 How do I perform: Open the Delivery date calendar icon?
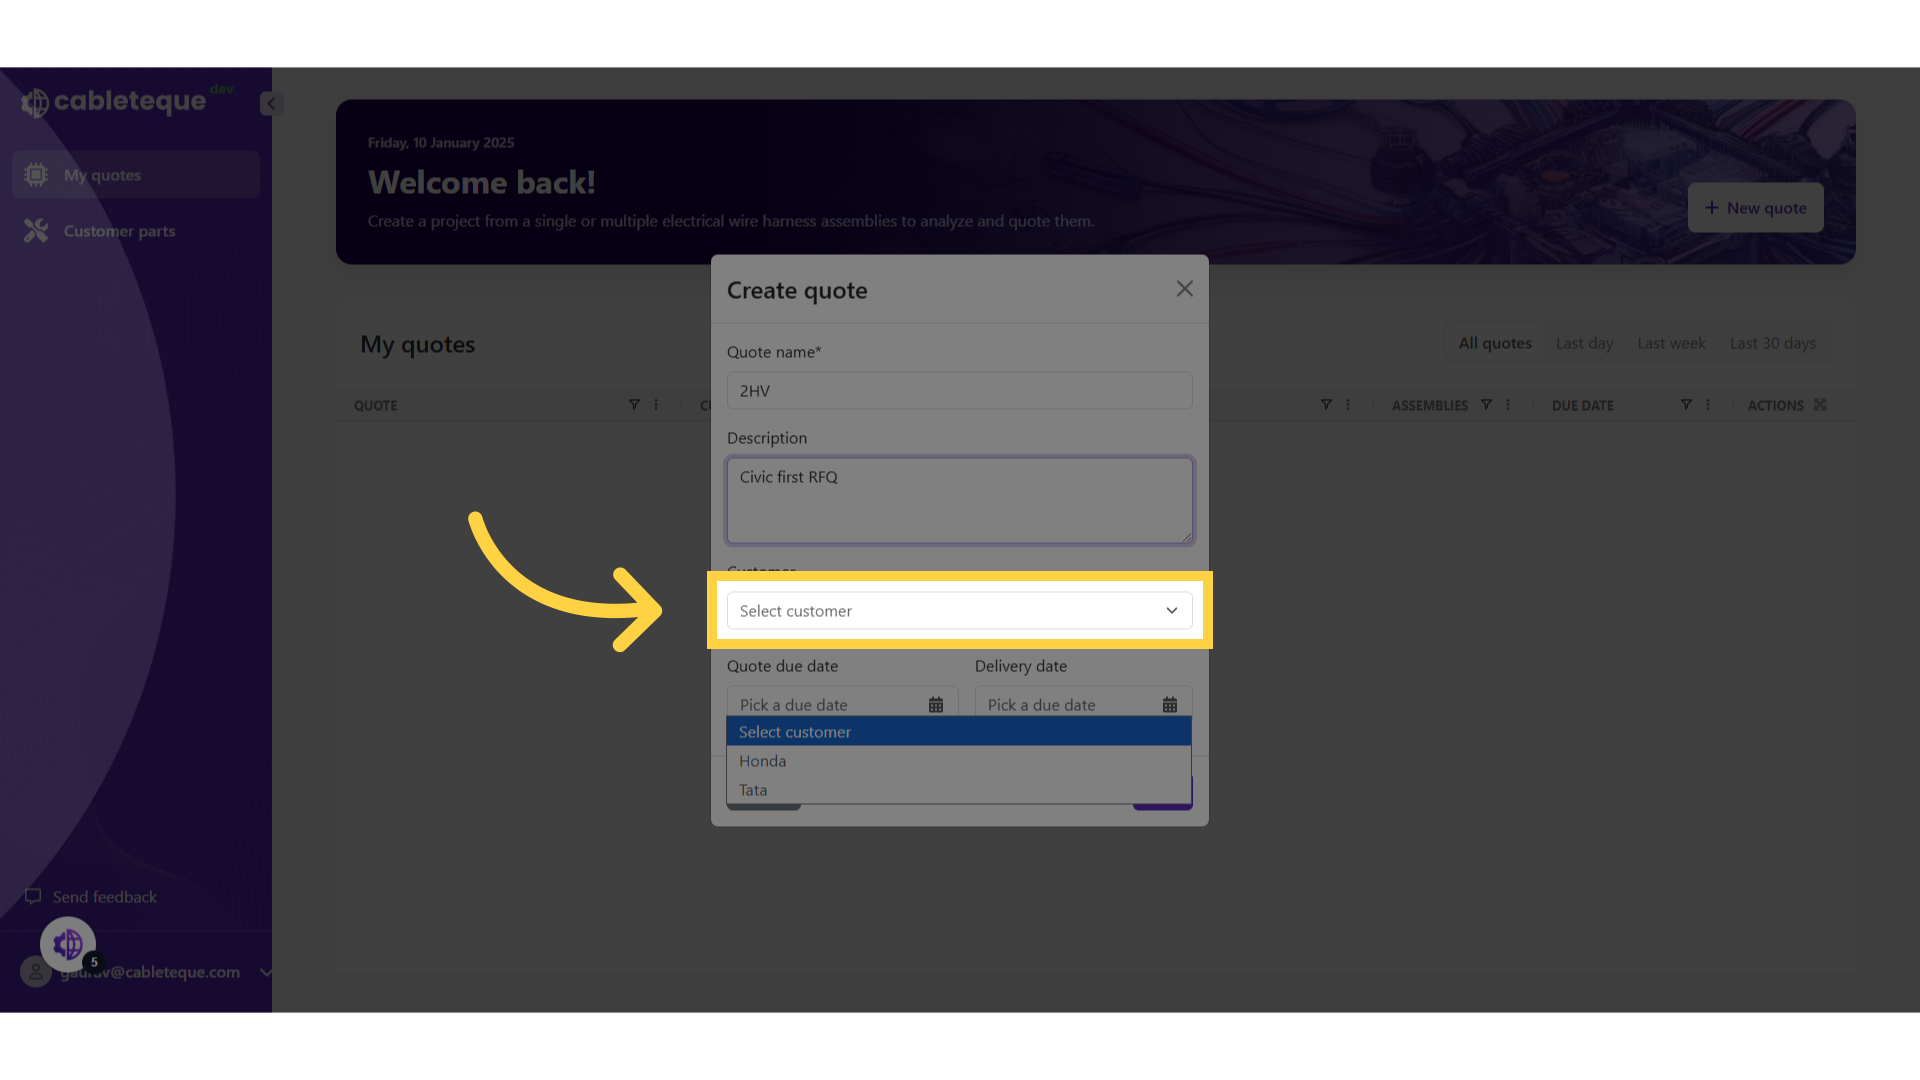pos(1170,704)
